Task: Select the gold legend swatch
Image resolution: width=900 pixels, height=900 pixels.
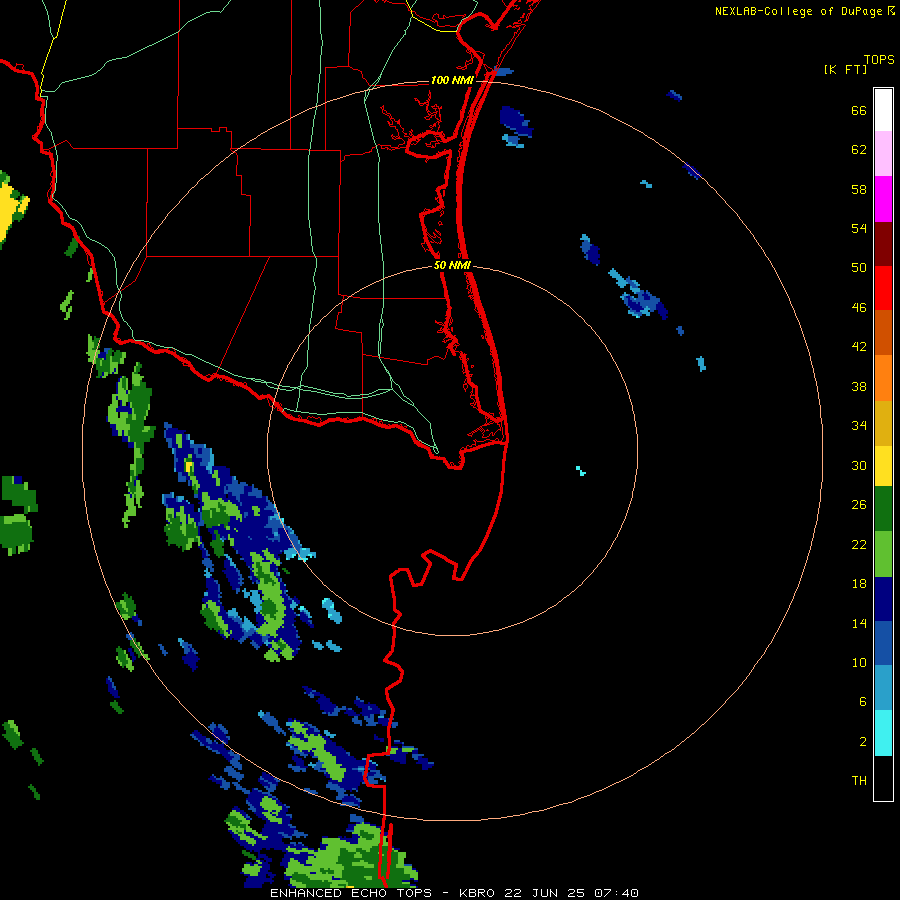Action: 883,423
